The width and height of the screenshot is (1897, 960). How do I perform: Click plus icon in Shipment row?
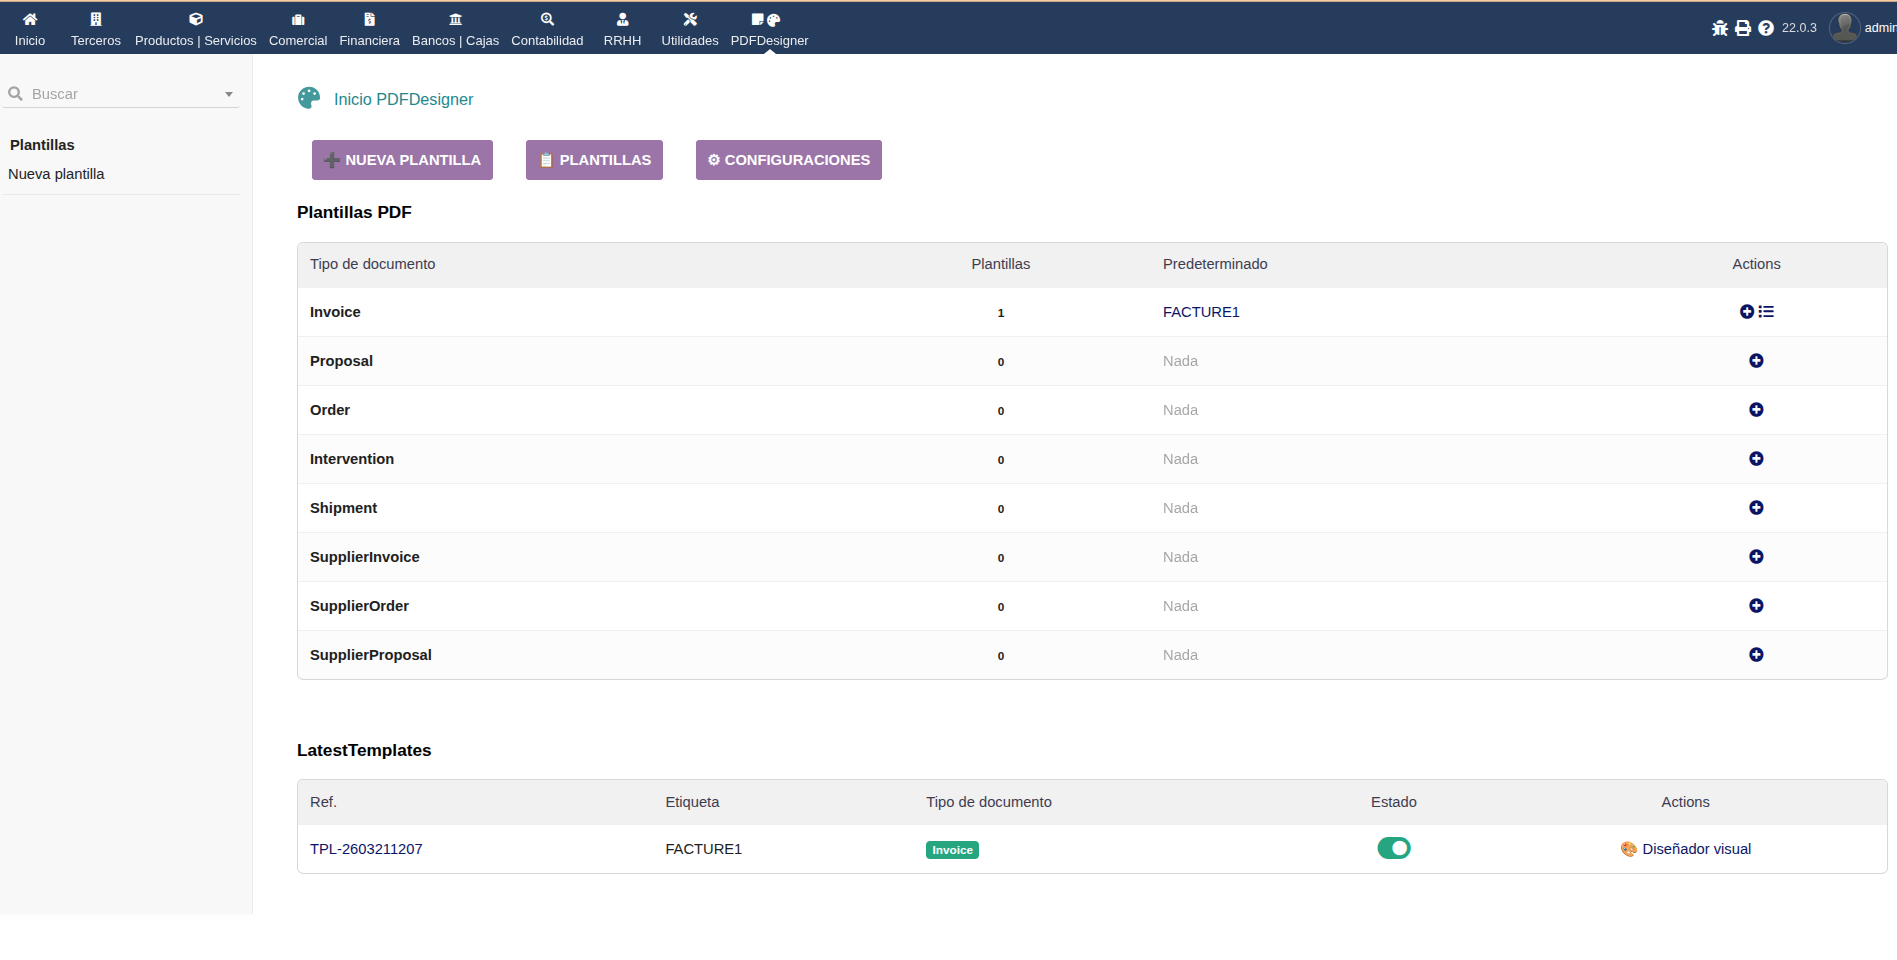click(x=1756, y=508)
